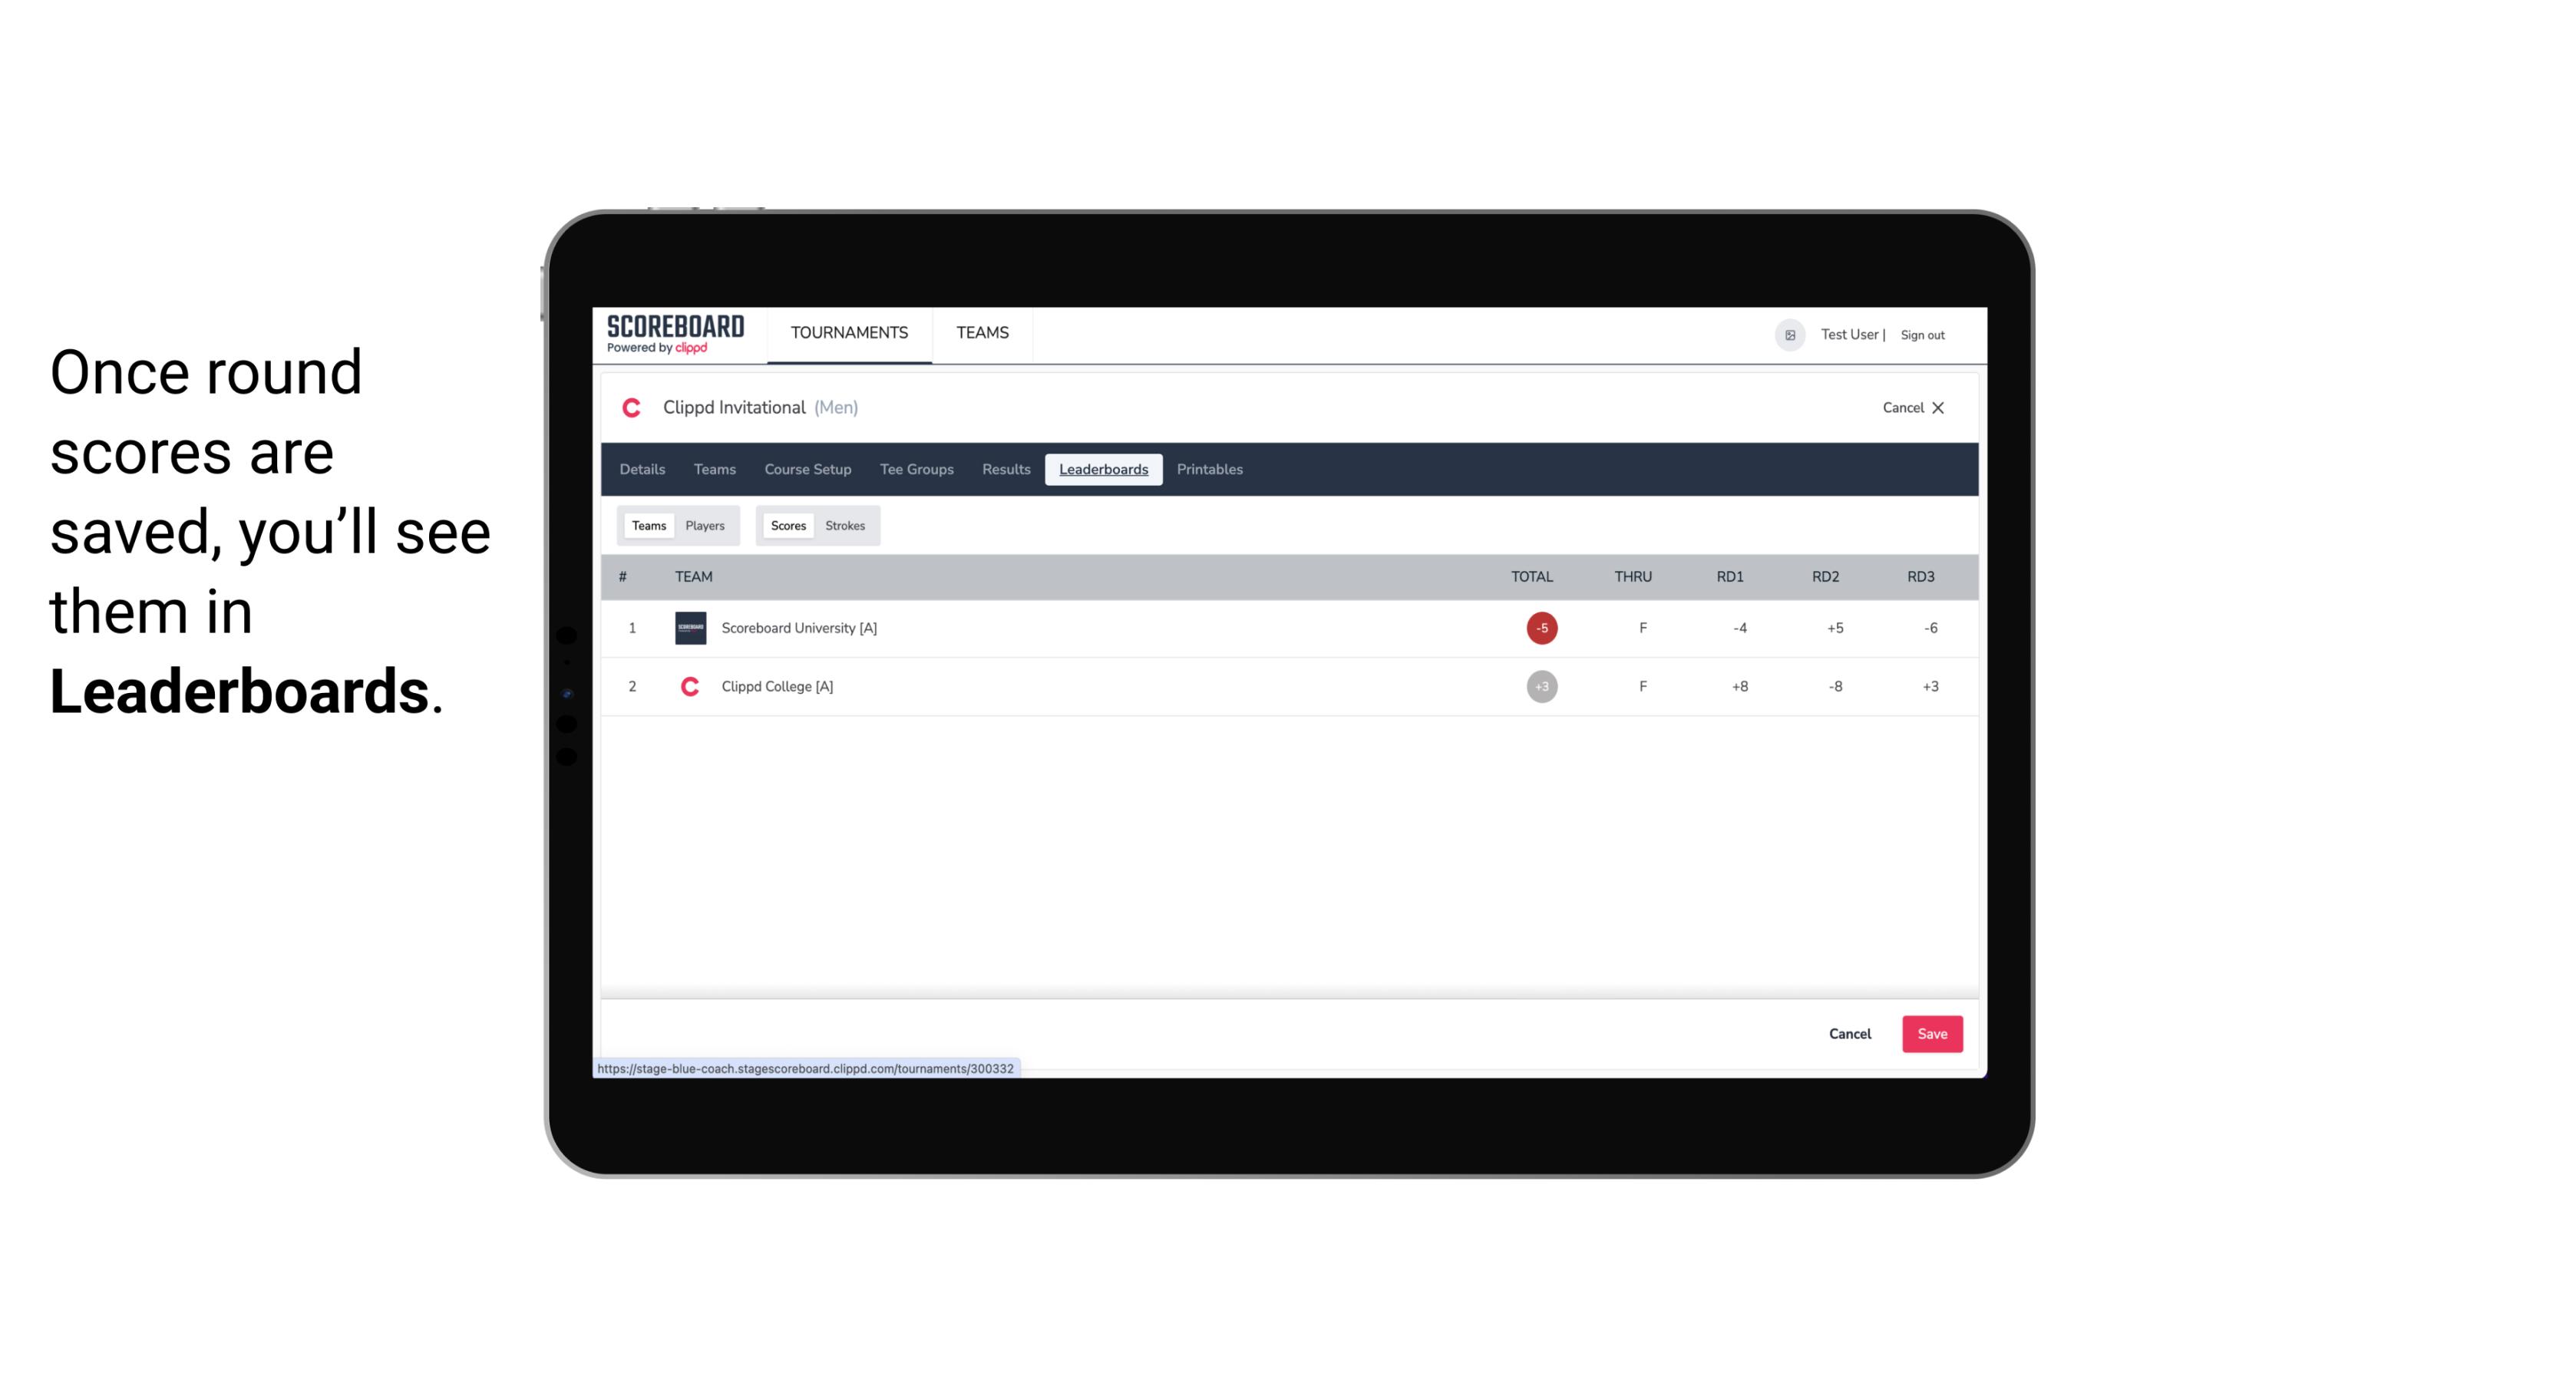Click the Scores filter button
Image resolution: width=2576 pixels, height=1386 pixels.
tap(787, 526)
